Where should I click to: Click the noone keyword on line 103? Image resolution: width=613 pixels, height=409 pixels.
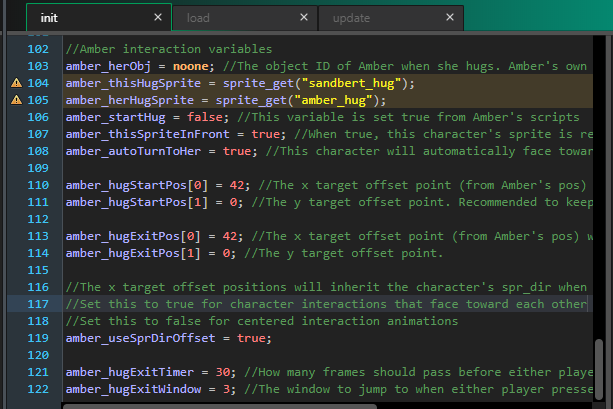coord(191,66)
